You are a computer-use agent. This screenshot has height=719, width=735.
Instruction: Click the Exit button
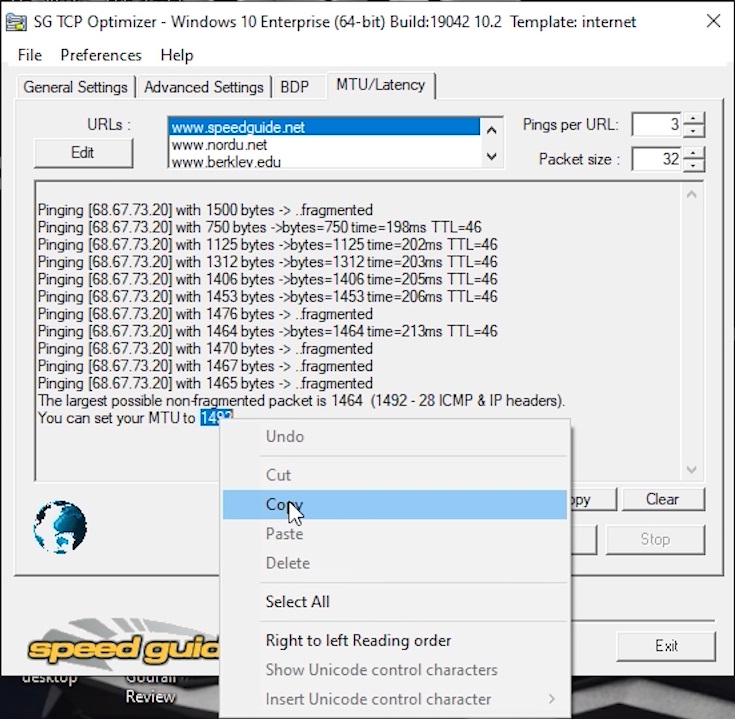coord(666,646)
